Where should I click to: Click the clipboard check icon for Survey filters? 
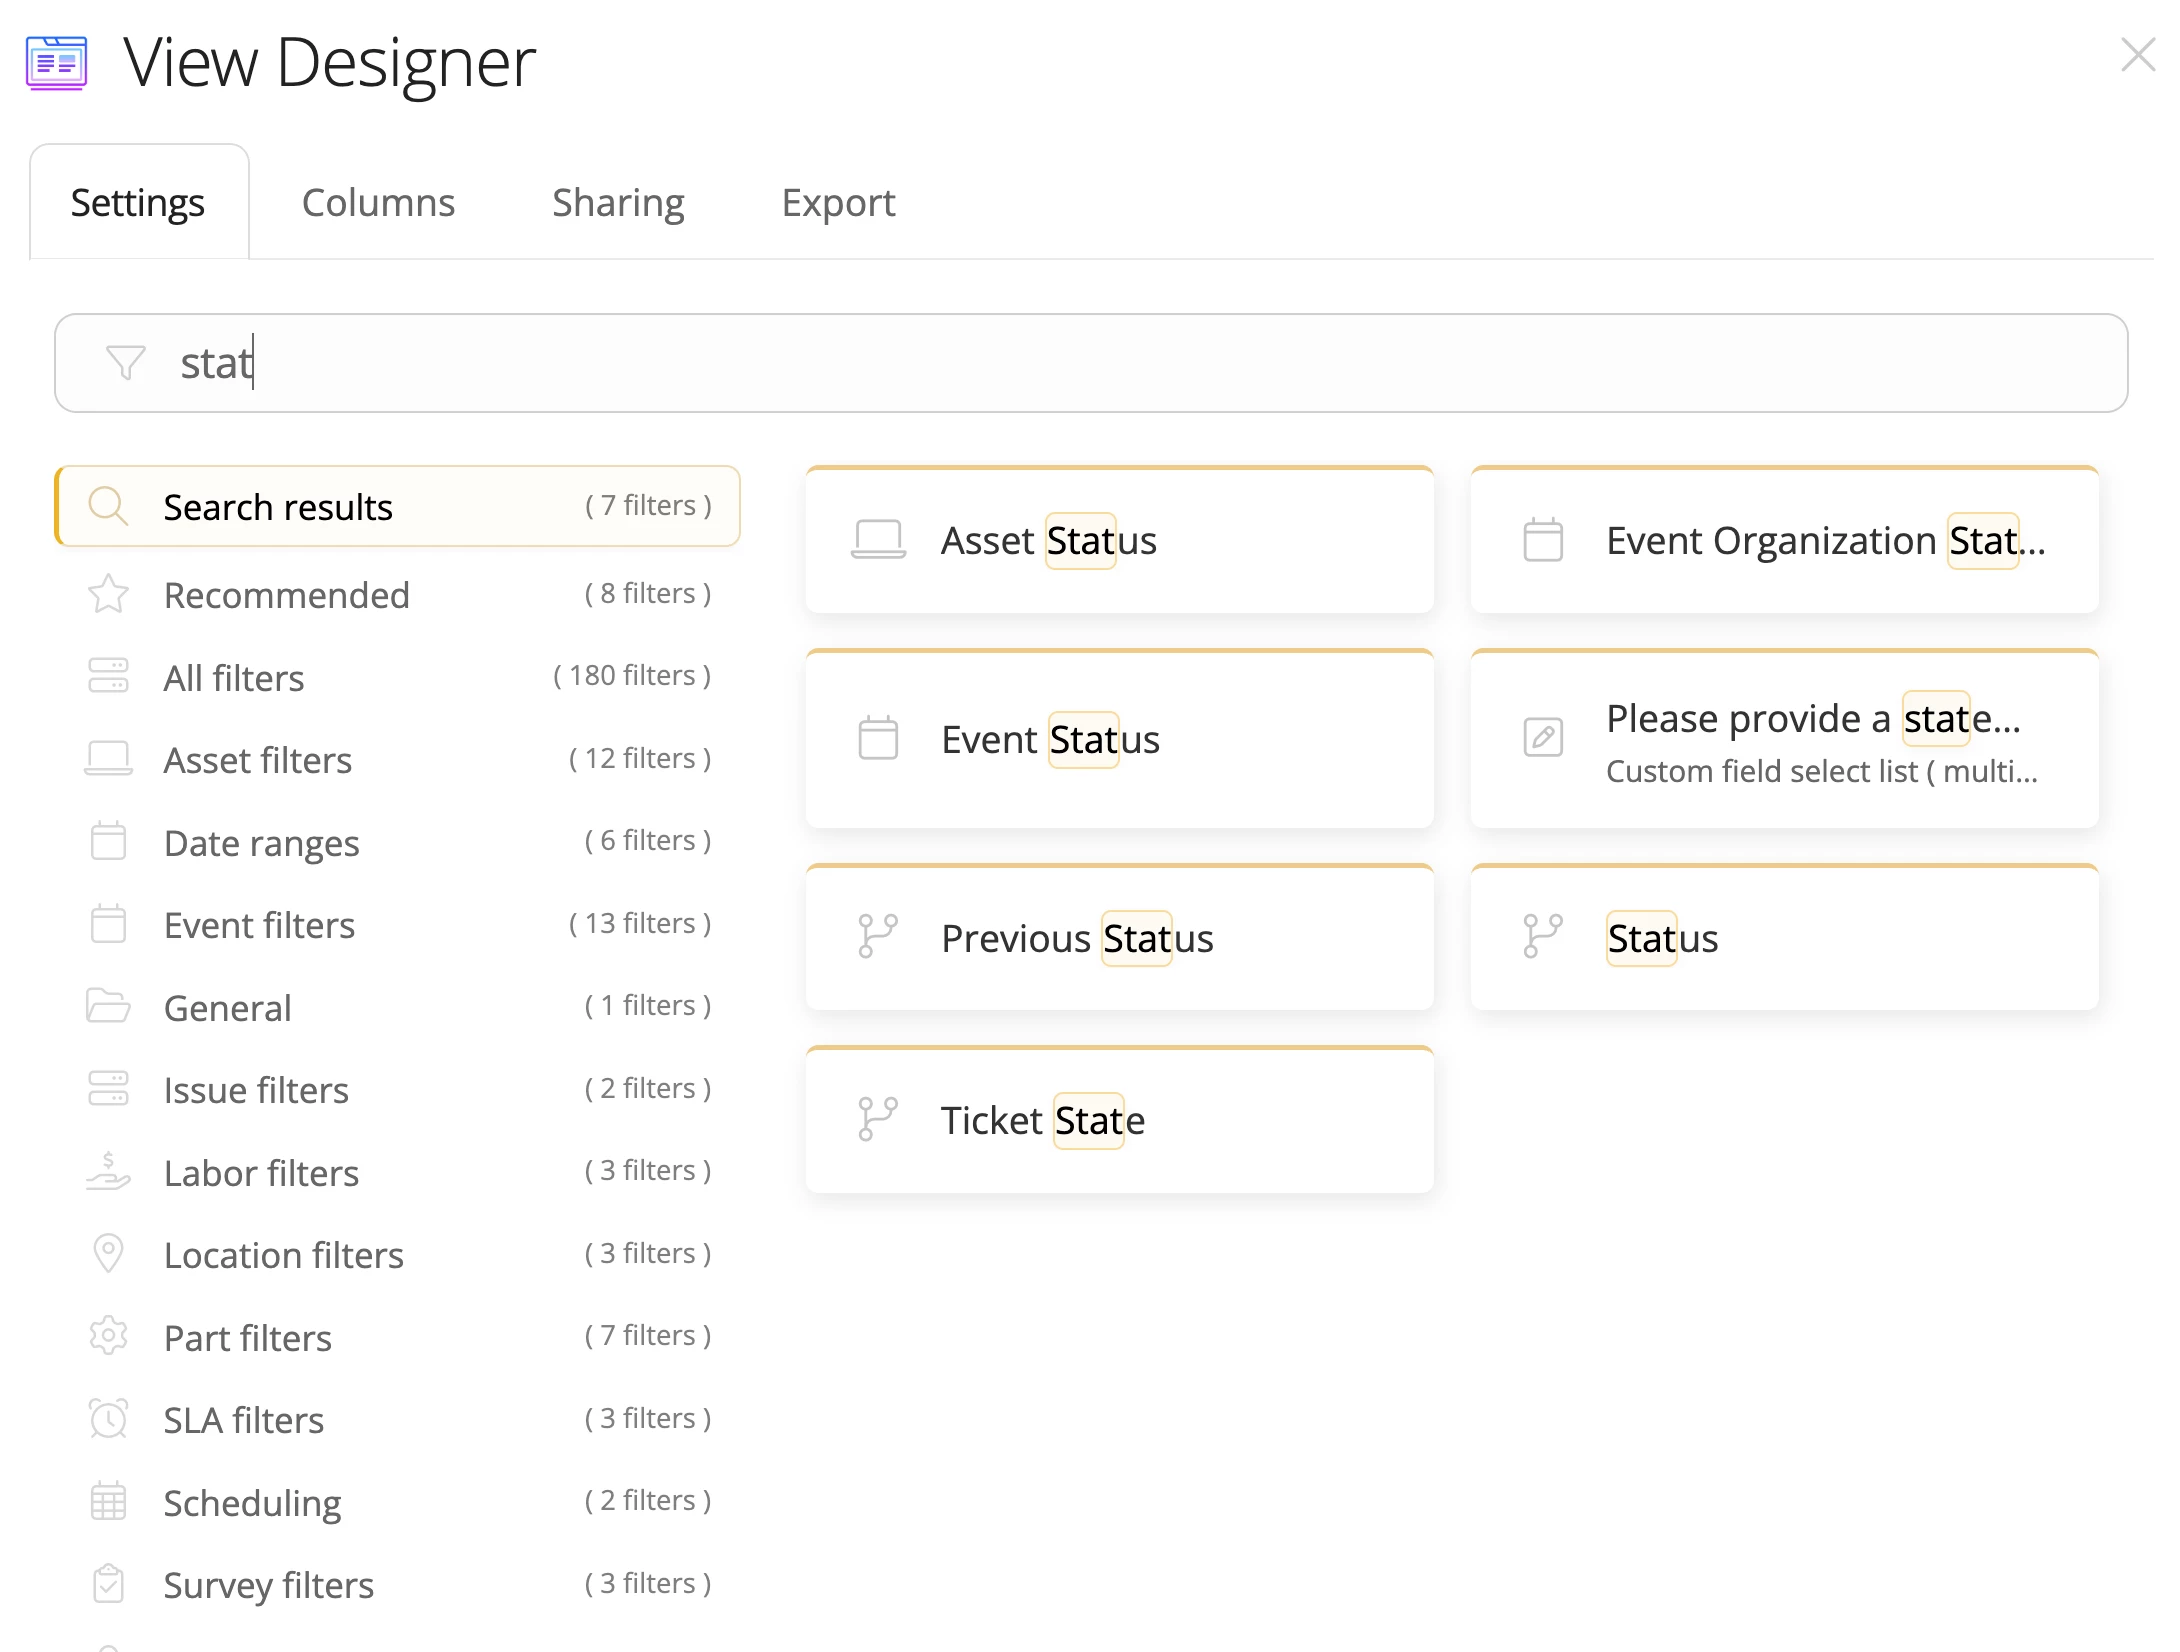[x=108, y=1584]
